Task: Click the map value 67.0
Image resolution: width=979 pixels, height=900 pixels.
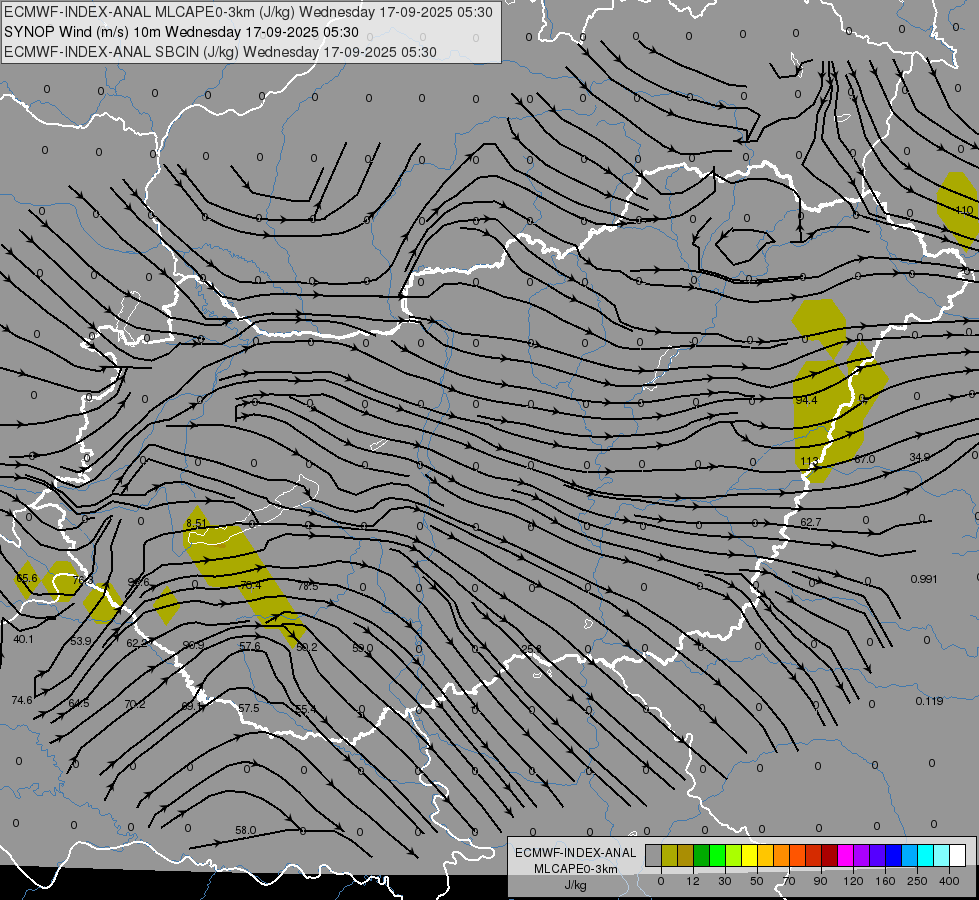Action: [865, 459]
